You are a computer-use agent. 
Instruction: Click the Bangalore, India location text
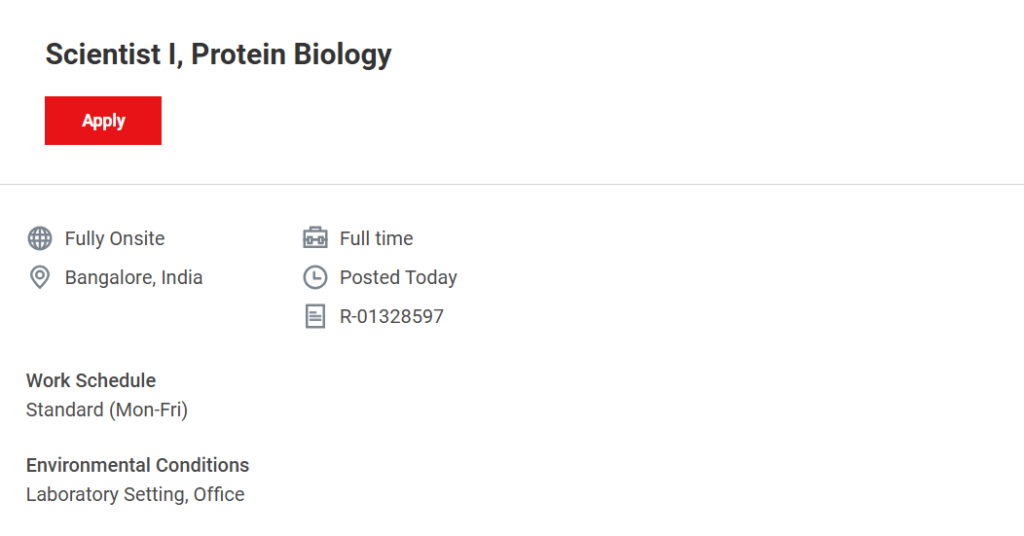coord(134,277)
